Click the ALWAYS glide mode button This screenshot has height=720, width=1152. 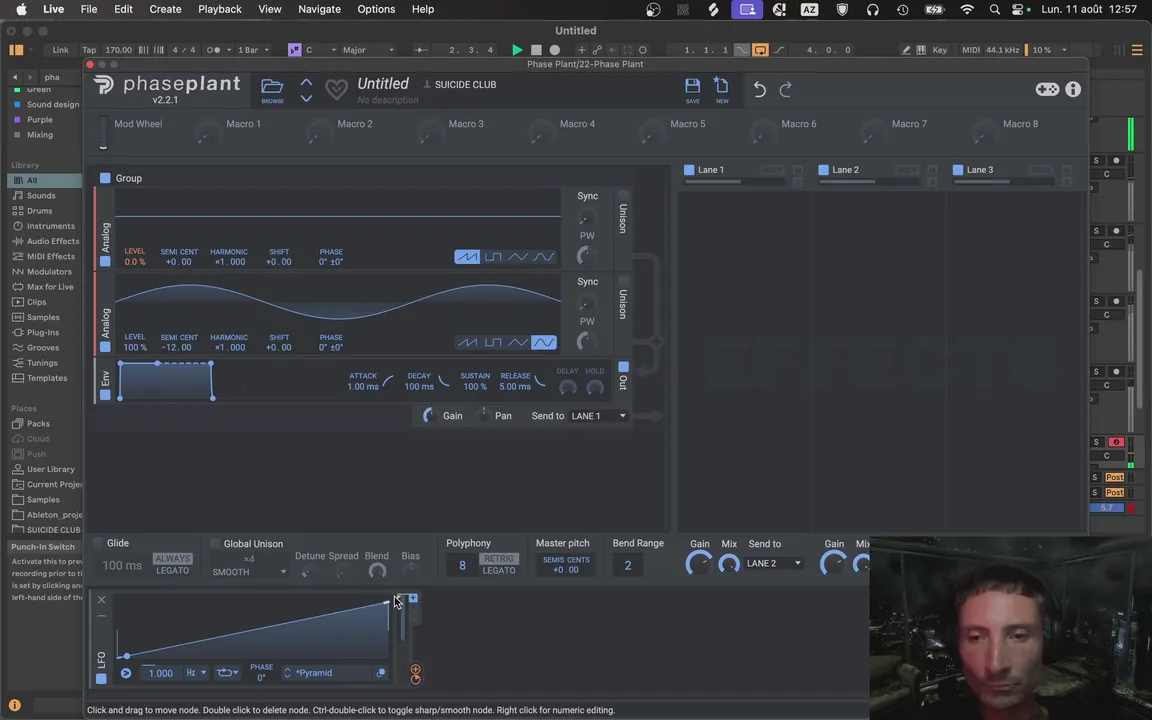tap(173, 558)
